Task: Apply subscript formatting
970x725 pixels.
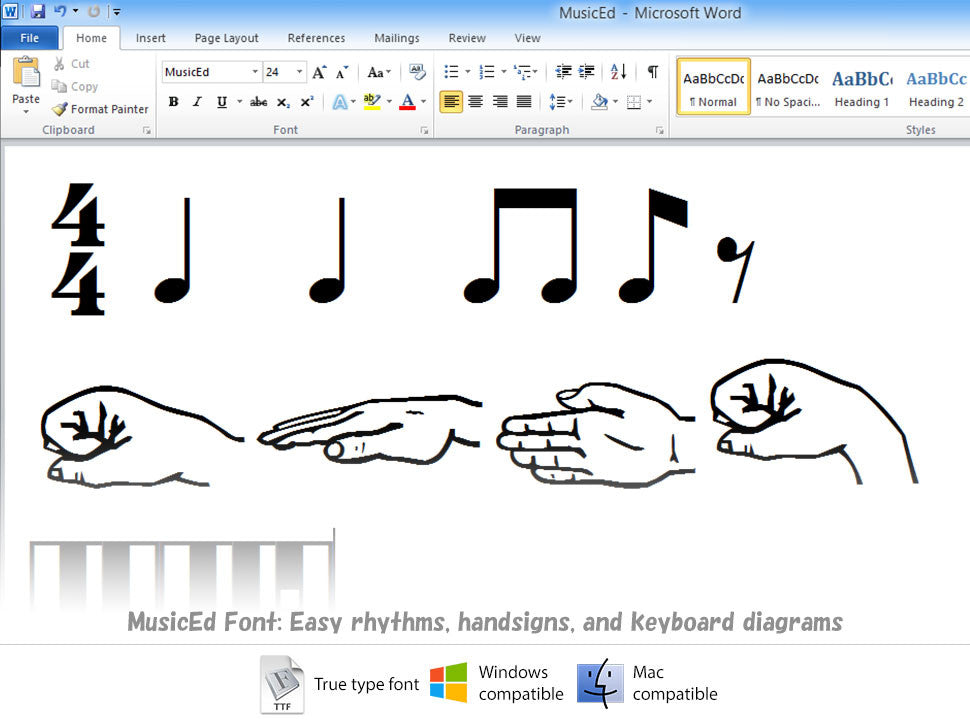Action: 283,102
